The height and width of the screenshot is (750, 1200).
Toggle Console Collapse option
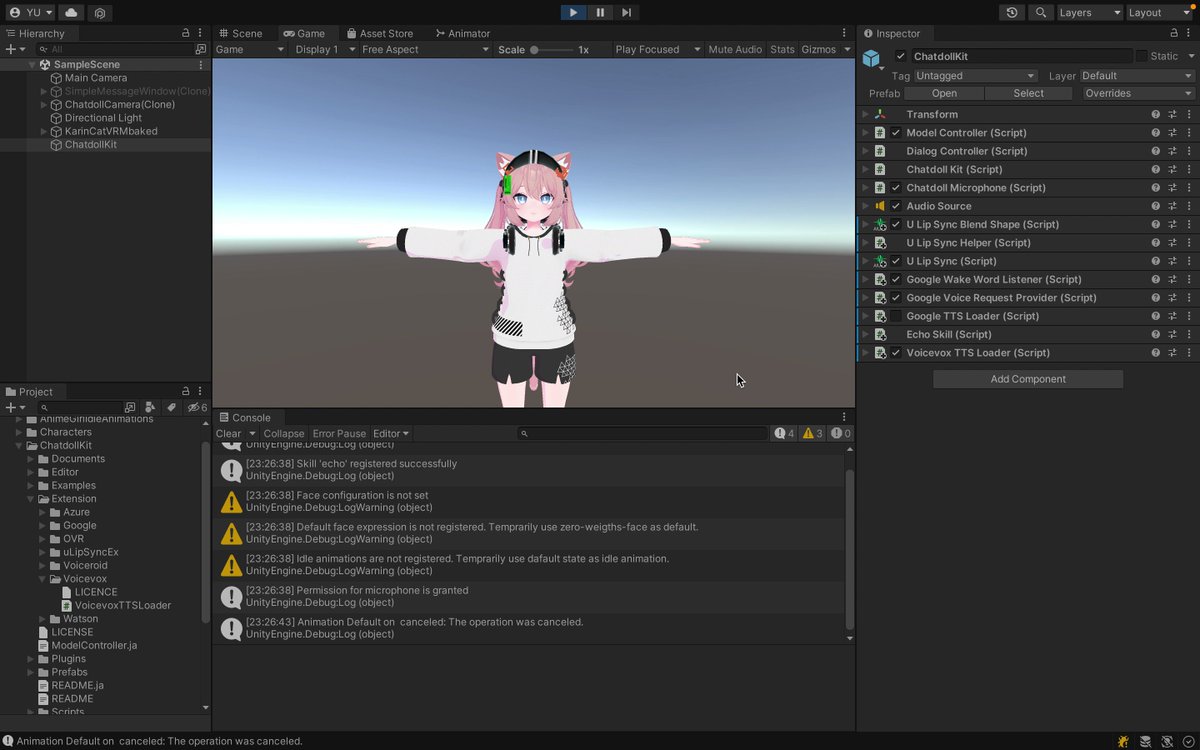pyautogui.click(x=284, y=434)
